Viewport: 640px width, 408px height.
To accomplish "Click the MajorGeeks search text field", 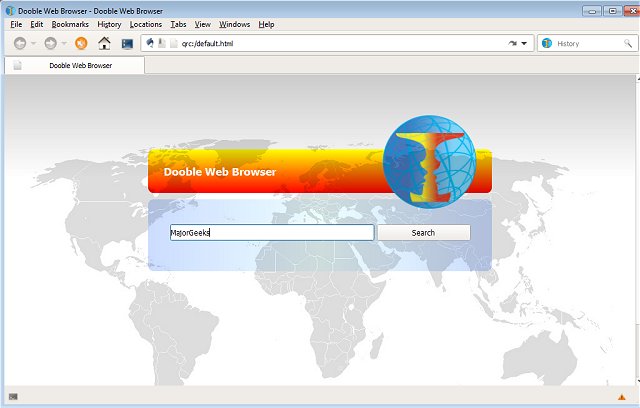I will (272, 233).
